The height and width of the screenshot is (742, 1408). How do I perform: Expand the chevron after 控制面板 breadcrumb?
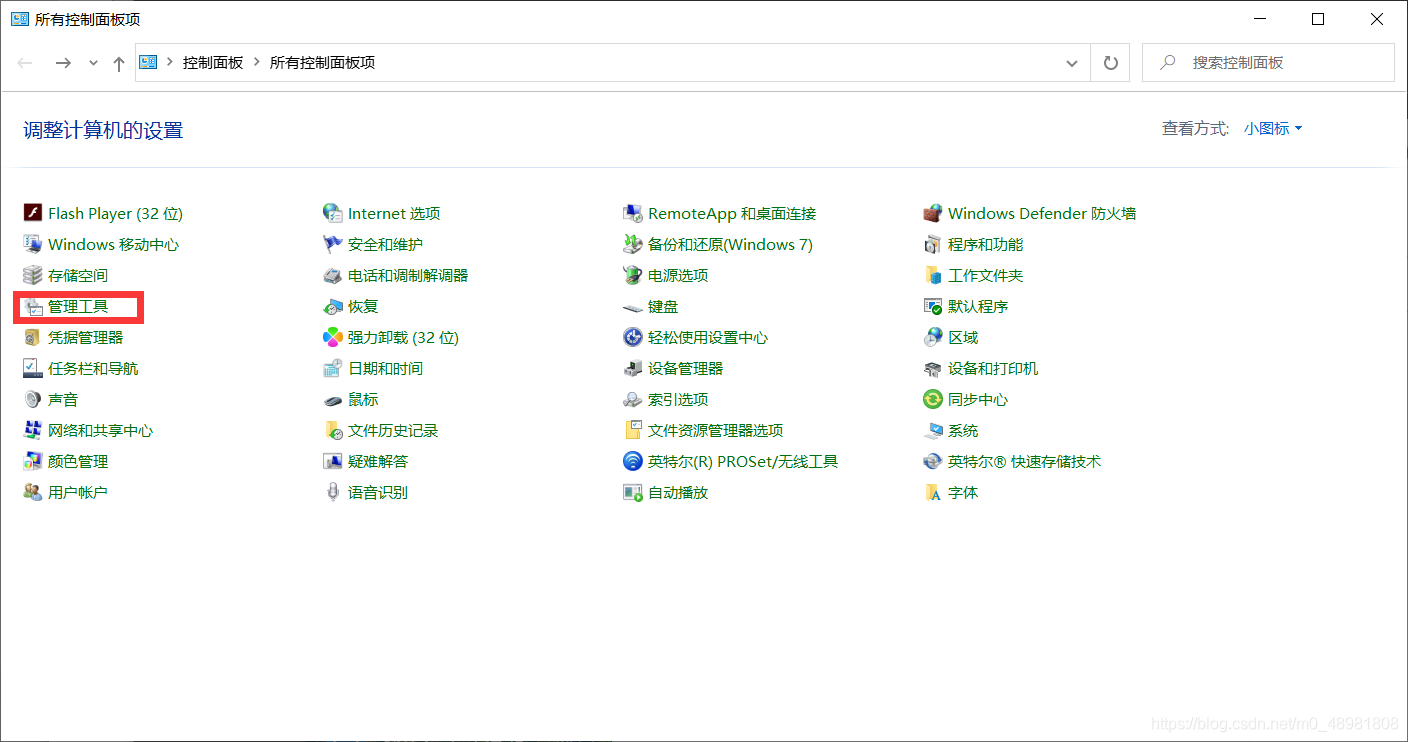click(x=256, y=62)
